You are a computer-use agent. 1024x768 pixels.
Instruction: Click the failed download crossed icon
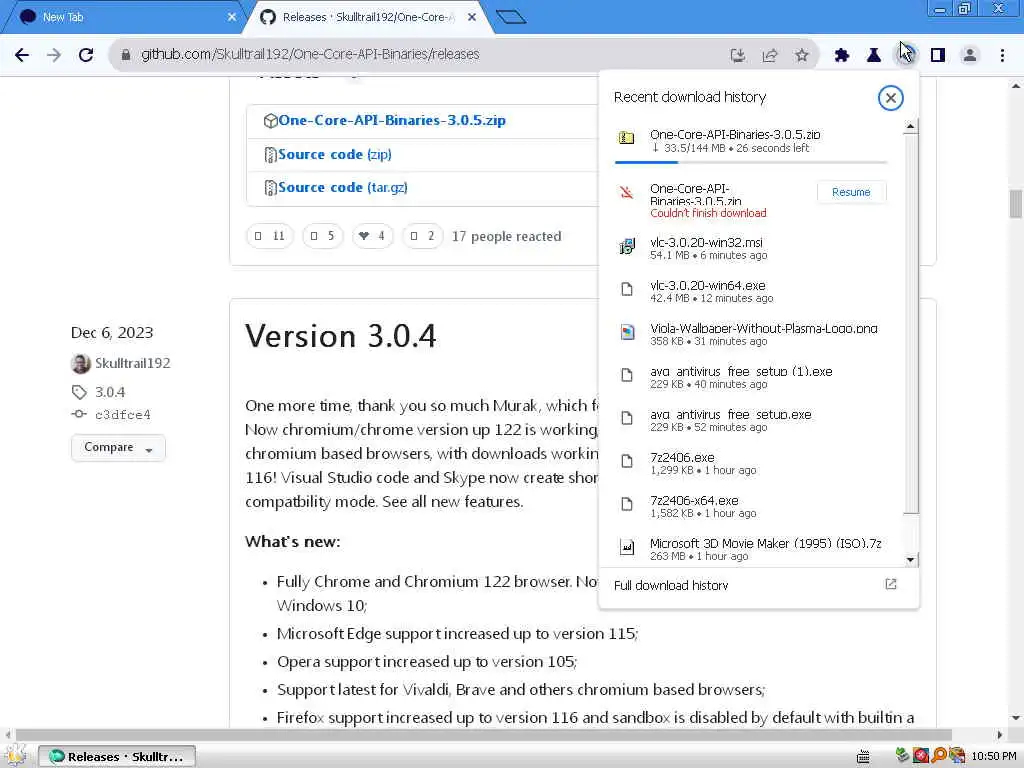point(627,193)
